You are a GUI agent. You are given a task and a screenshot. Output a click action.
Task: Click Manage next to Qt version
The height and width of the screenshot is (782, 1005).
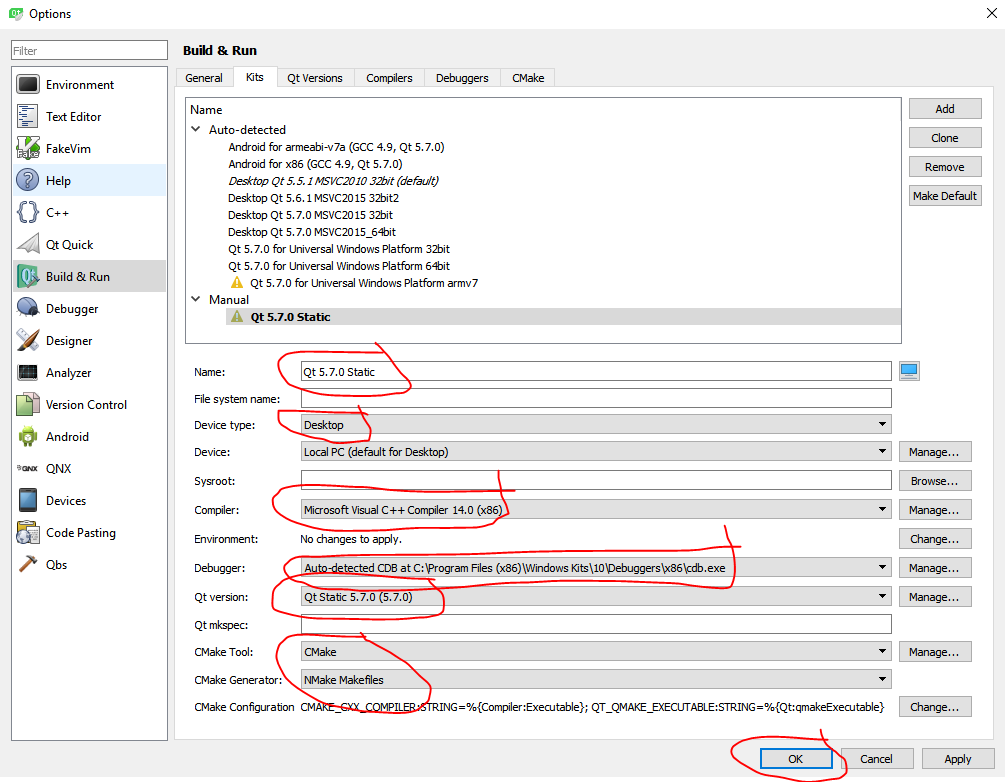click(934, 597)
